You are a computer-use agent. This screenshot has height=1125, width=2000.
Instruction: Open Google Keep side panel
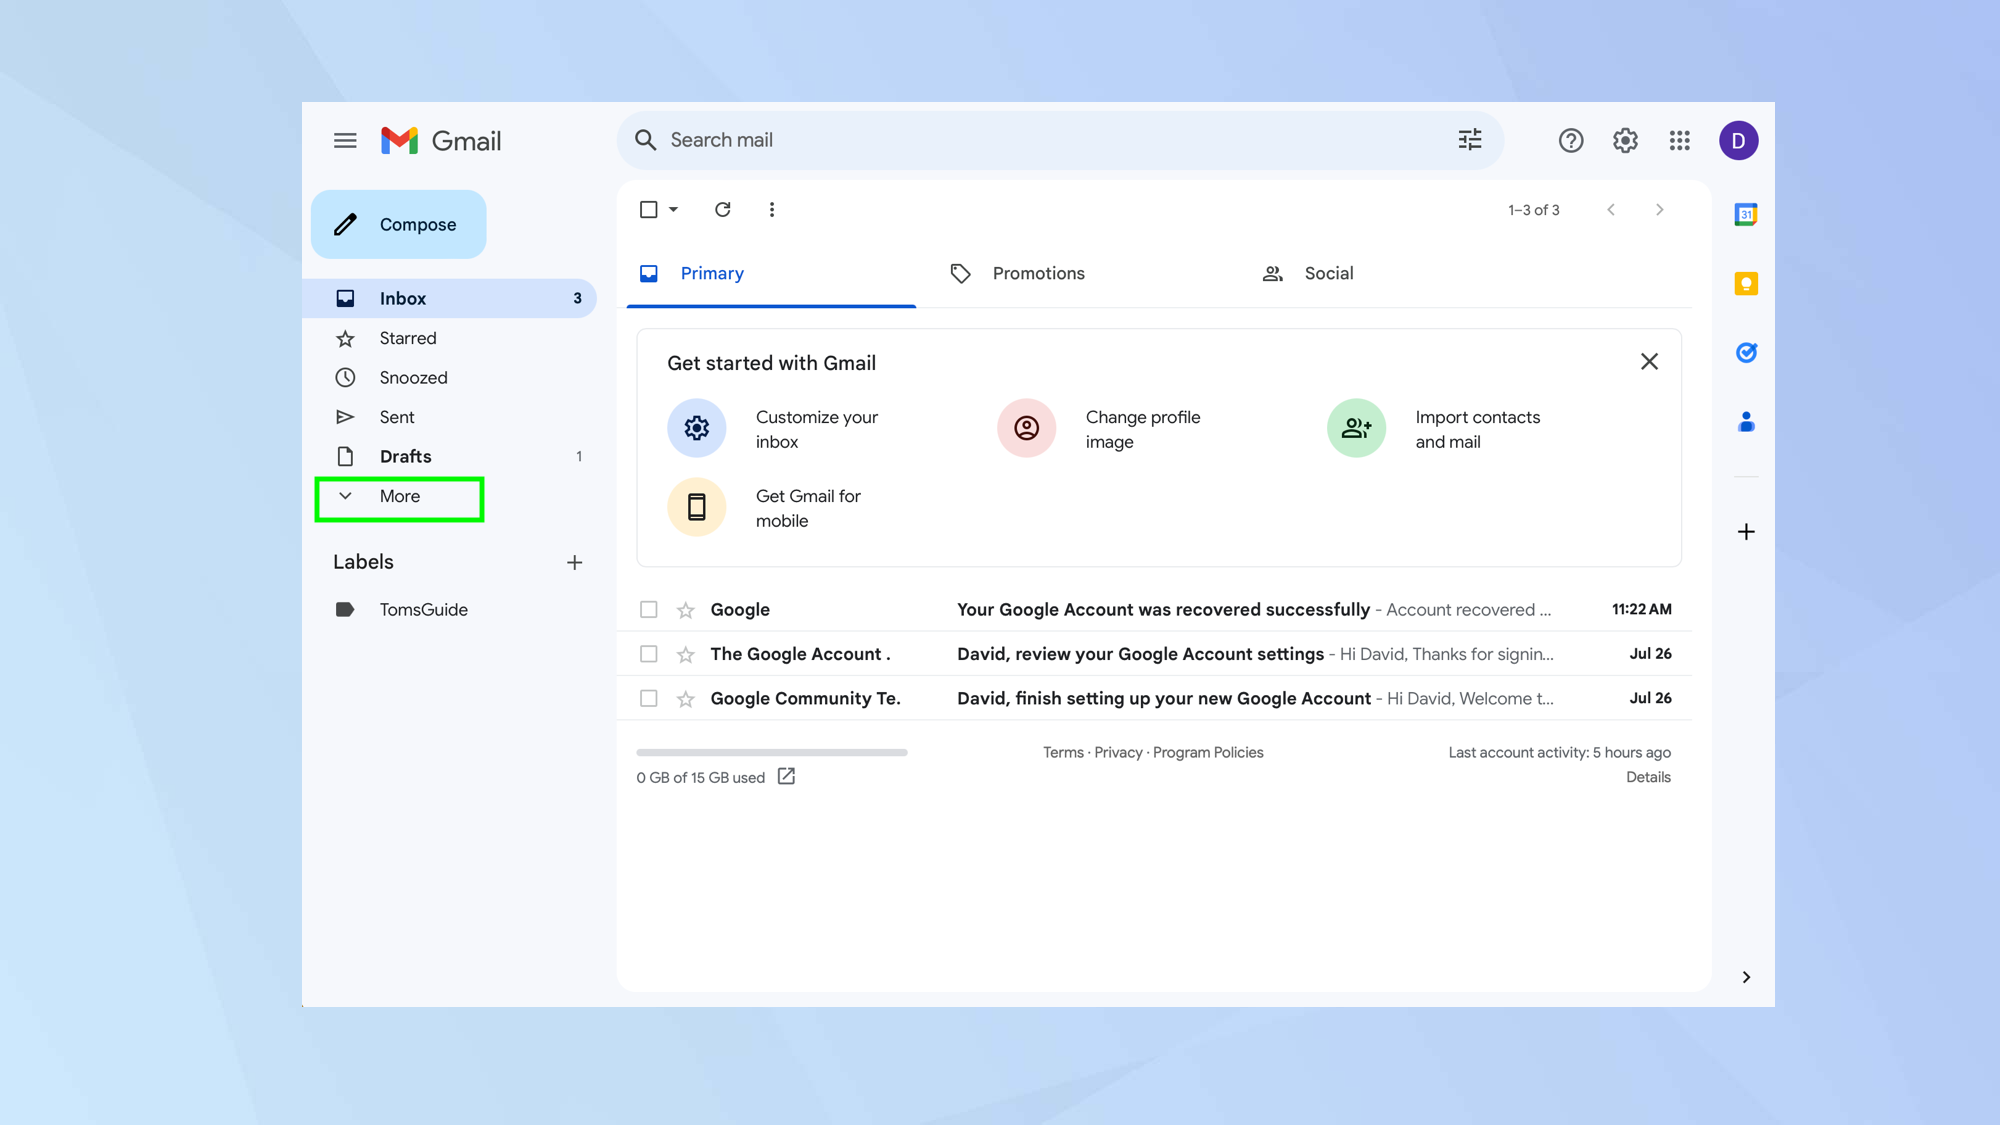(1746, 284)
